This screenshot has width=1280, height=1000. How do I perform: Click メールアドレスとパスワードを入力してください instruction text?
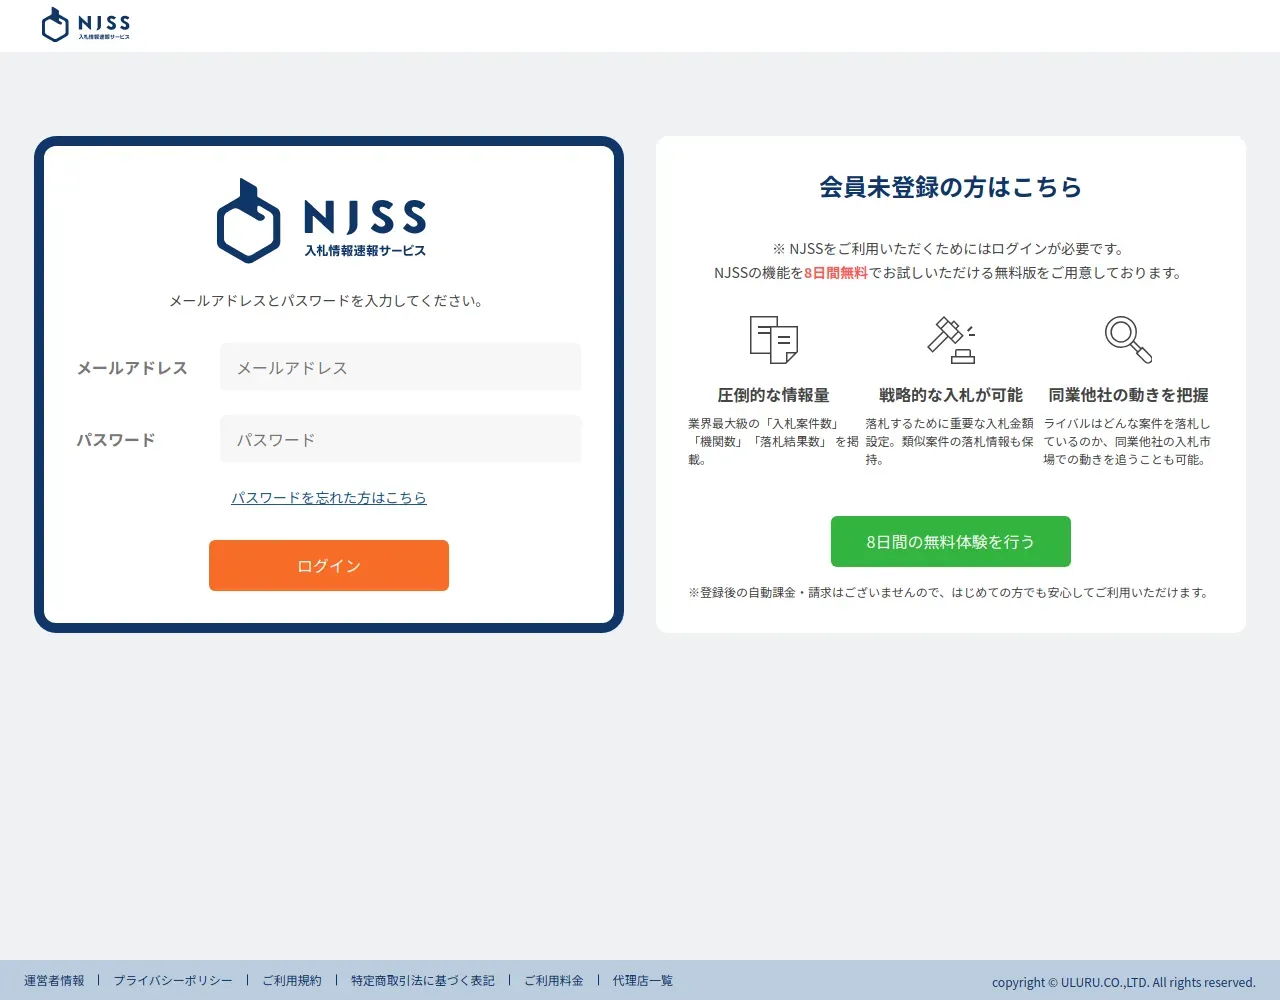click(327, 301)
